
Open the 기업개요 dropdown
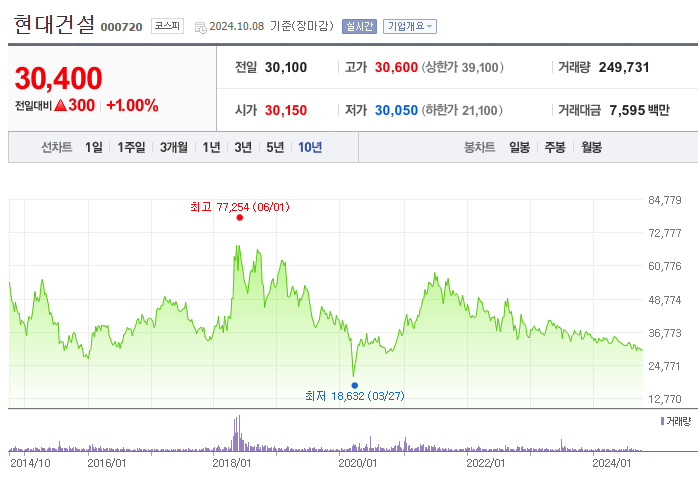410,27
